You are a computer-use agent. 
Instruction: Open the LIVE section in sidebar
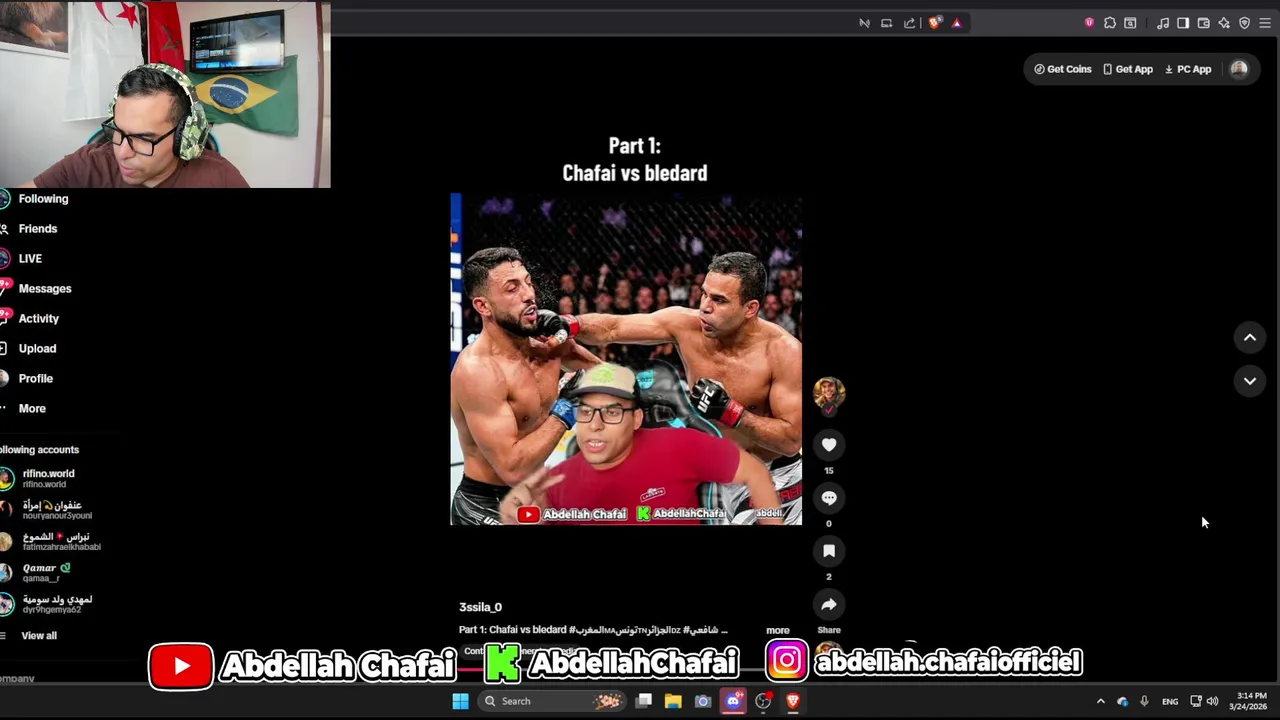coord(22,259)
